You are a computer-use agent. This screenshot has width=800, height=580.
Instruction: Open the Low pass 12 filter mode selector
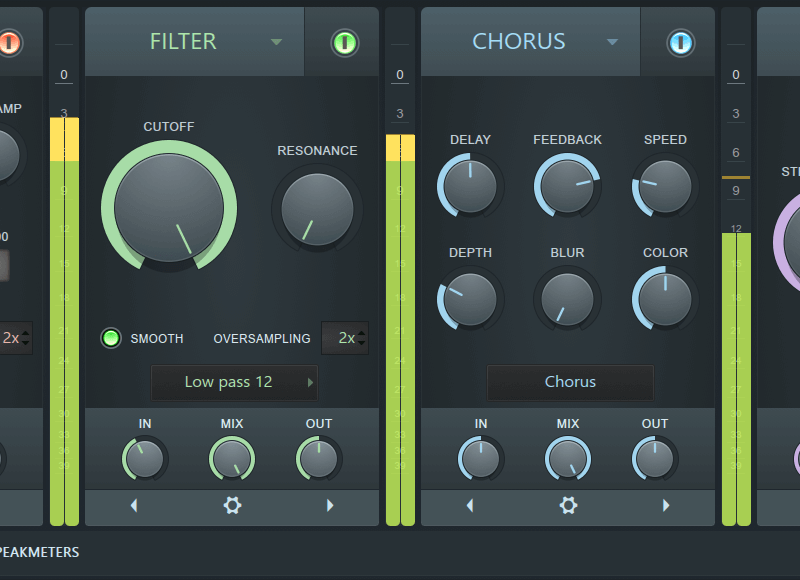[234, 382]
